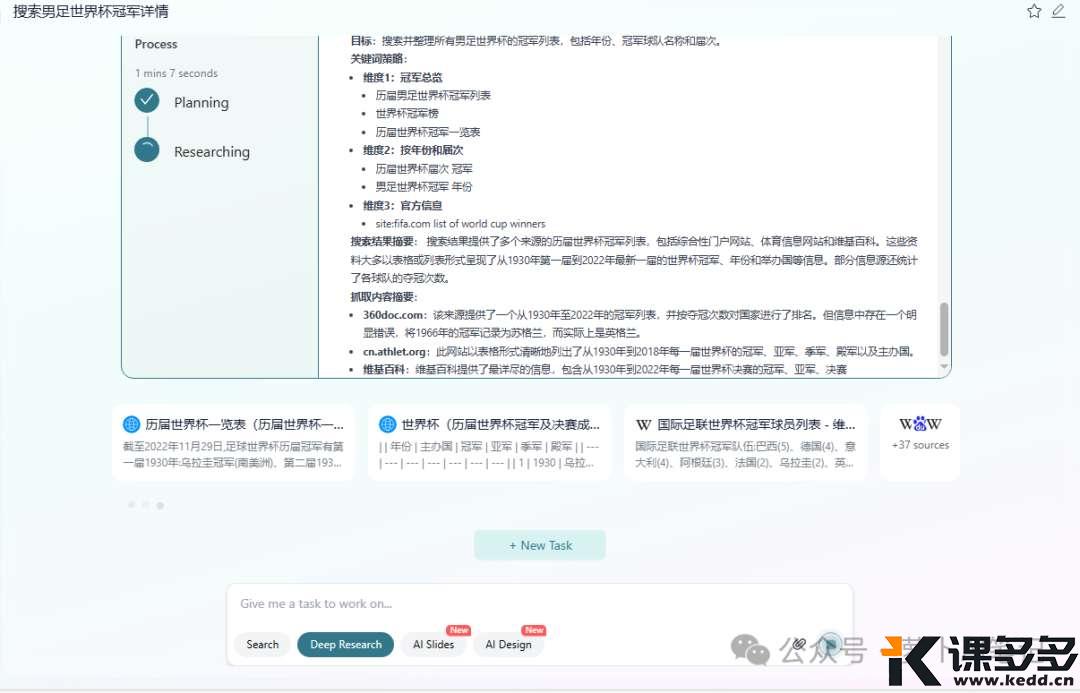This screenshot has height=693, width=1080.
Task: Click the '1 mins 7 seconds' timer text
Action: pos(176,73)
